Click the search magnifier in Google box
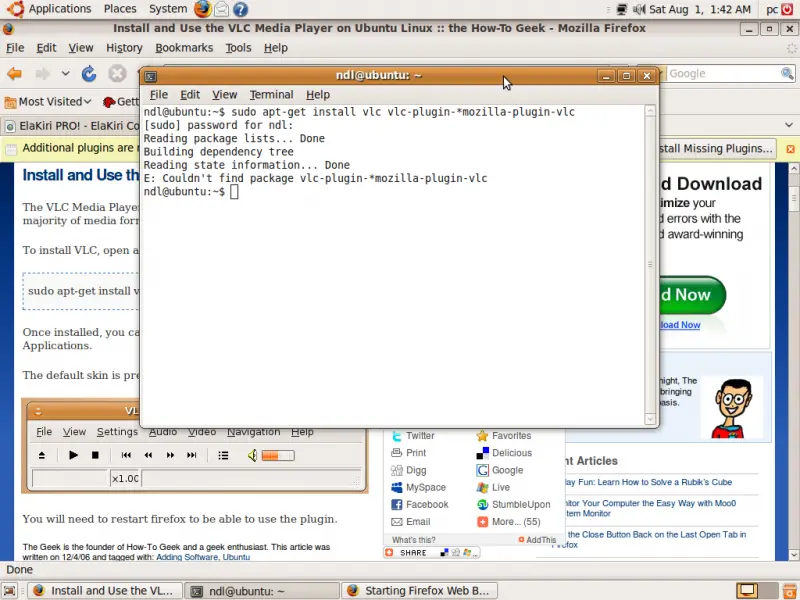 click(787, 73)
